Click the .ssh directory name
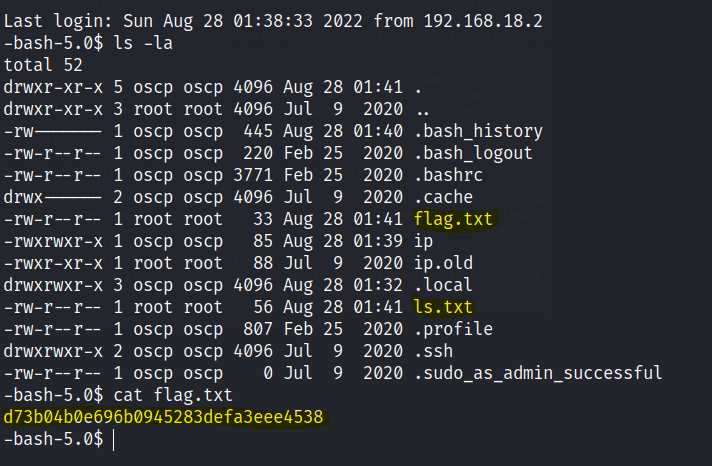Screen dimensions: 712x466 point(434,351)
